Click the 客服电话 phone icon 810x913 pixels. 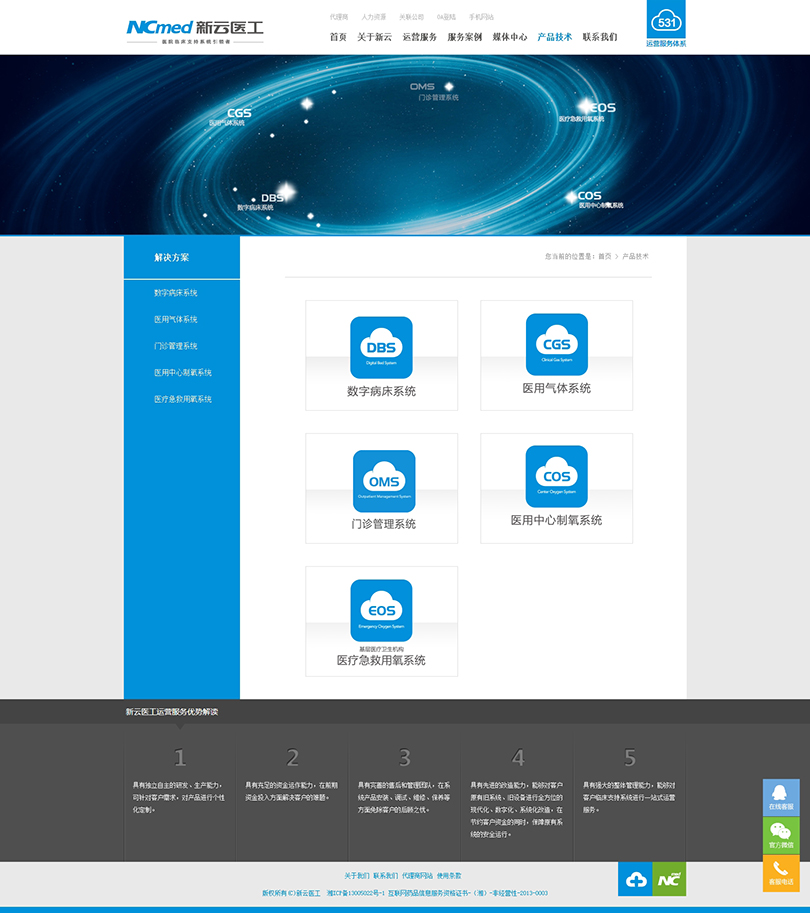[781, 873]
